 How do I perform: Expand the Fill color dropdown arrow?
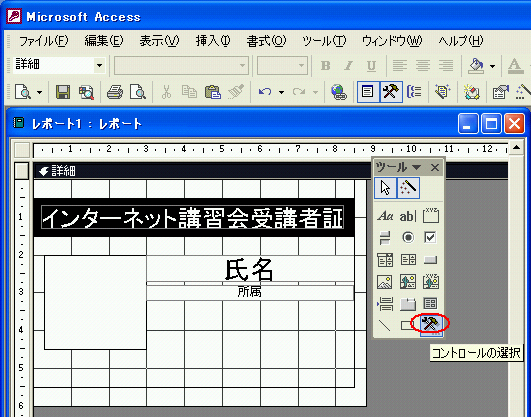(x=492, y=66)
